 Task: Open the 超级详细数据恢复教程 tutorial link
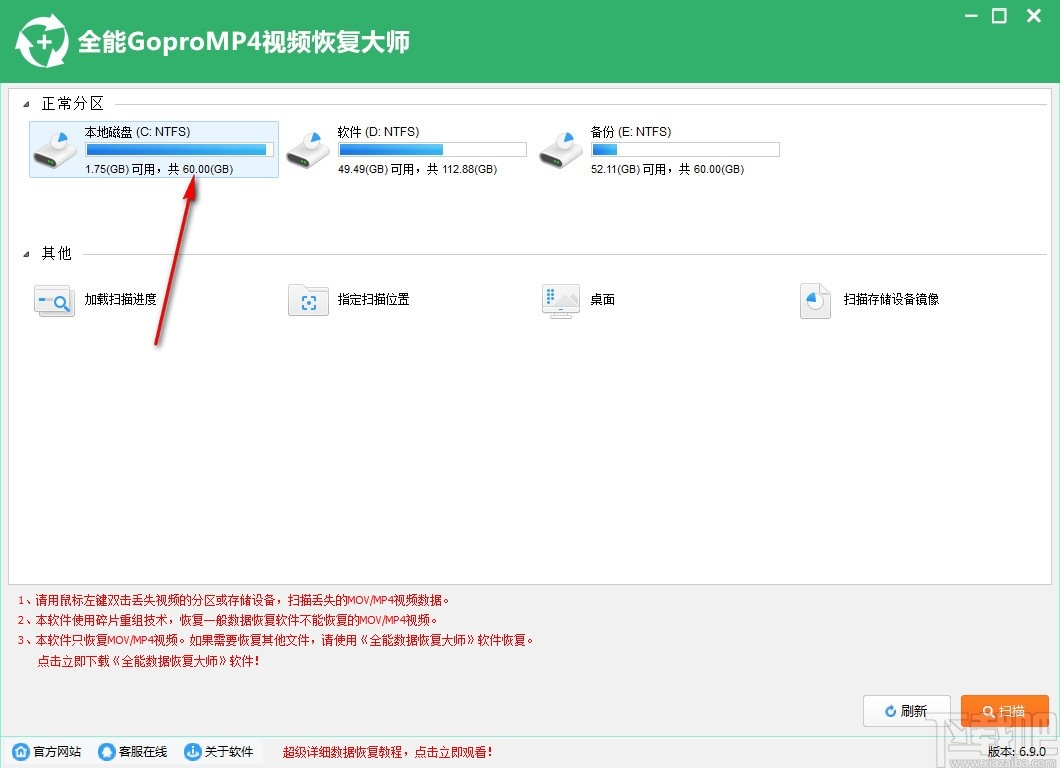point(387,752)
